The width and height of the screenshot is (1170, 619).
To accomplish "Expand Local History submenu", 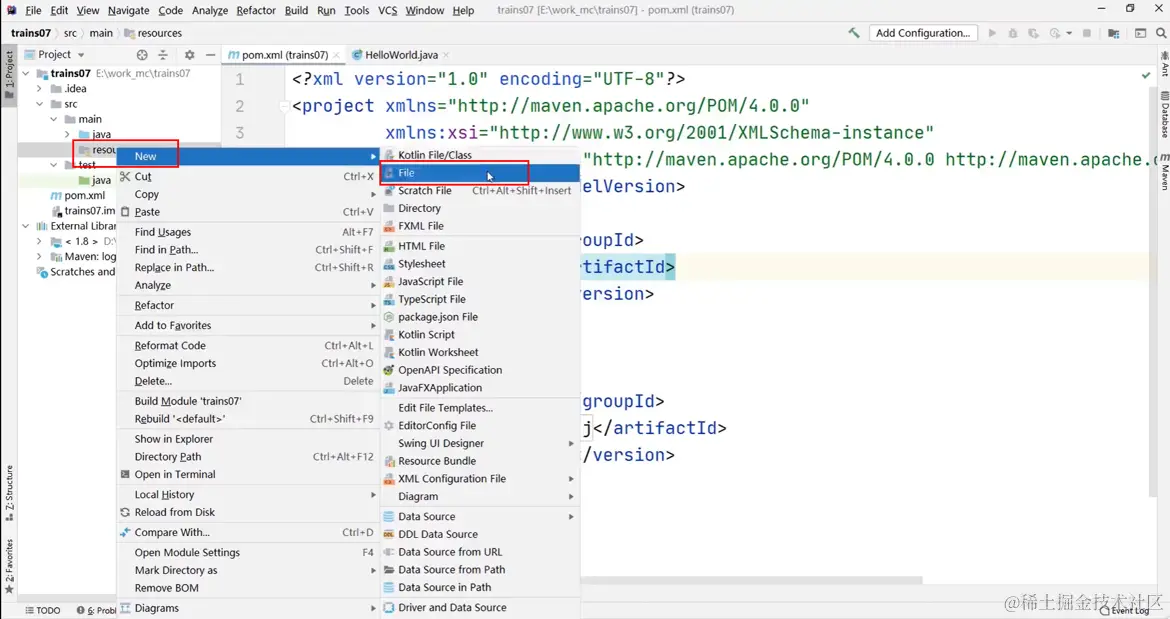I will coord(248,495).
